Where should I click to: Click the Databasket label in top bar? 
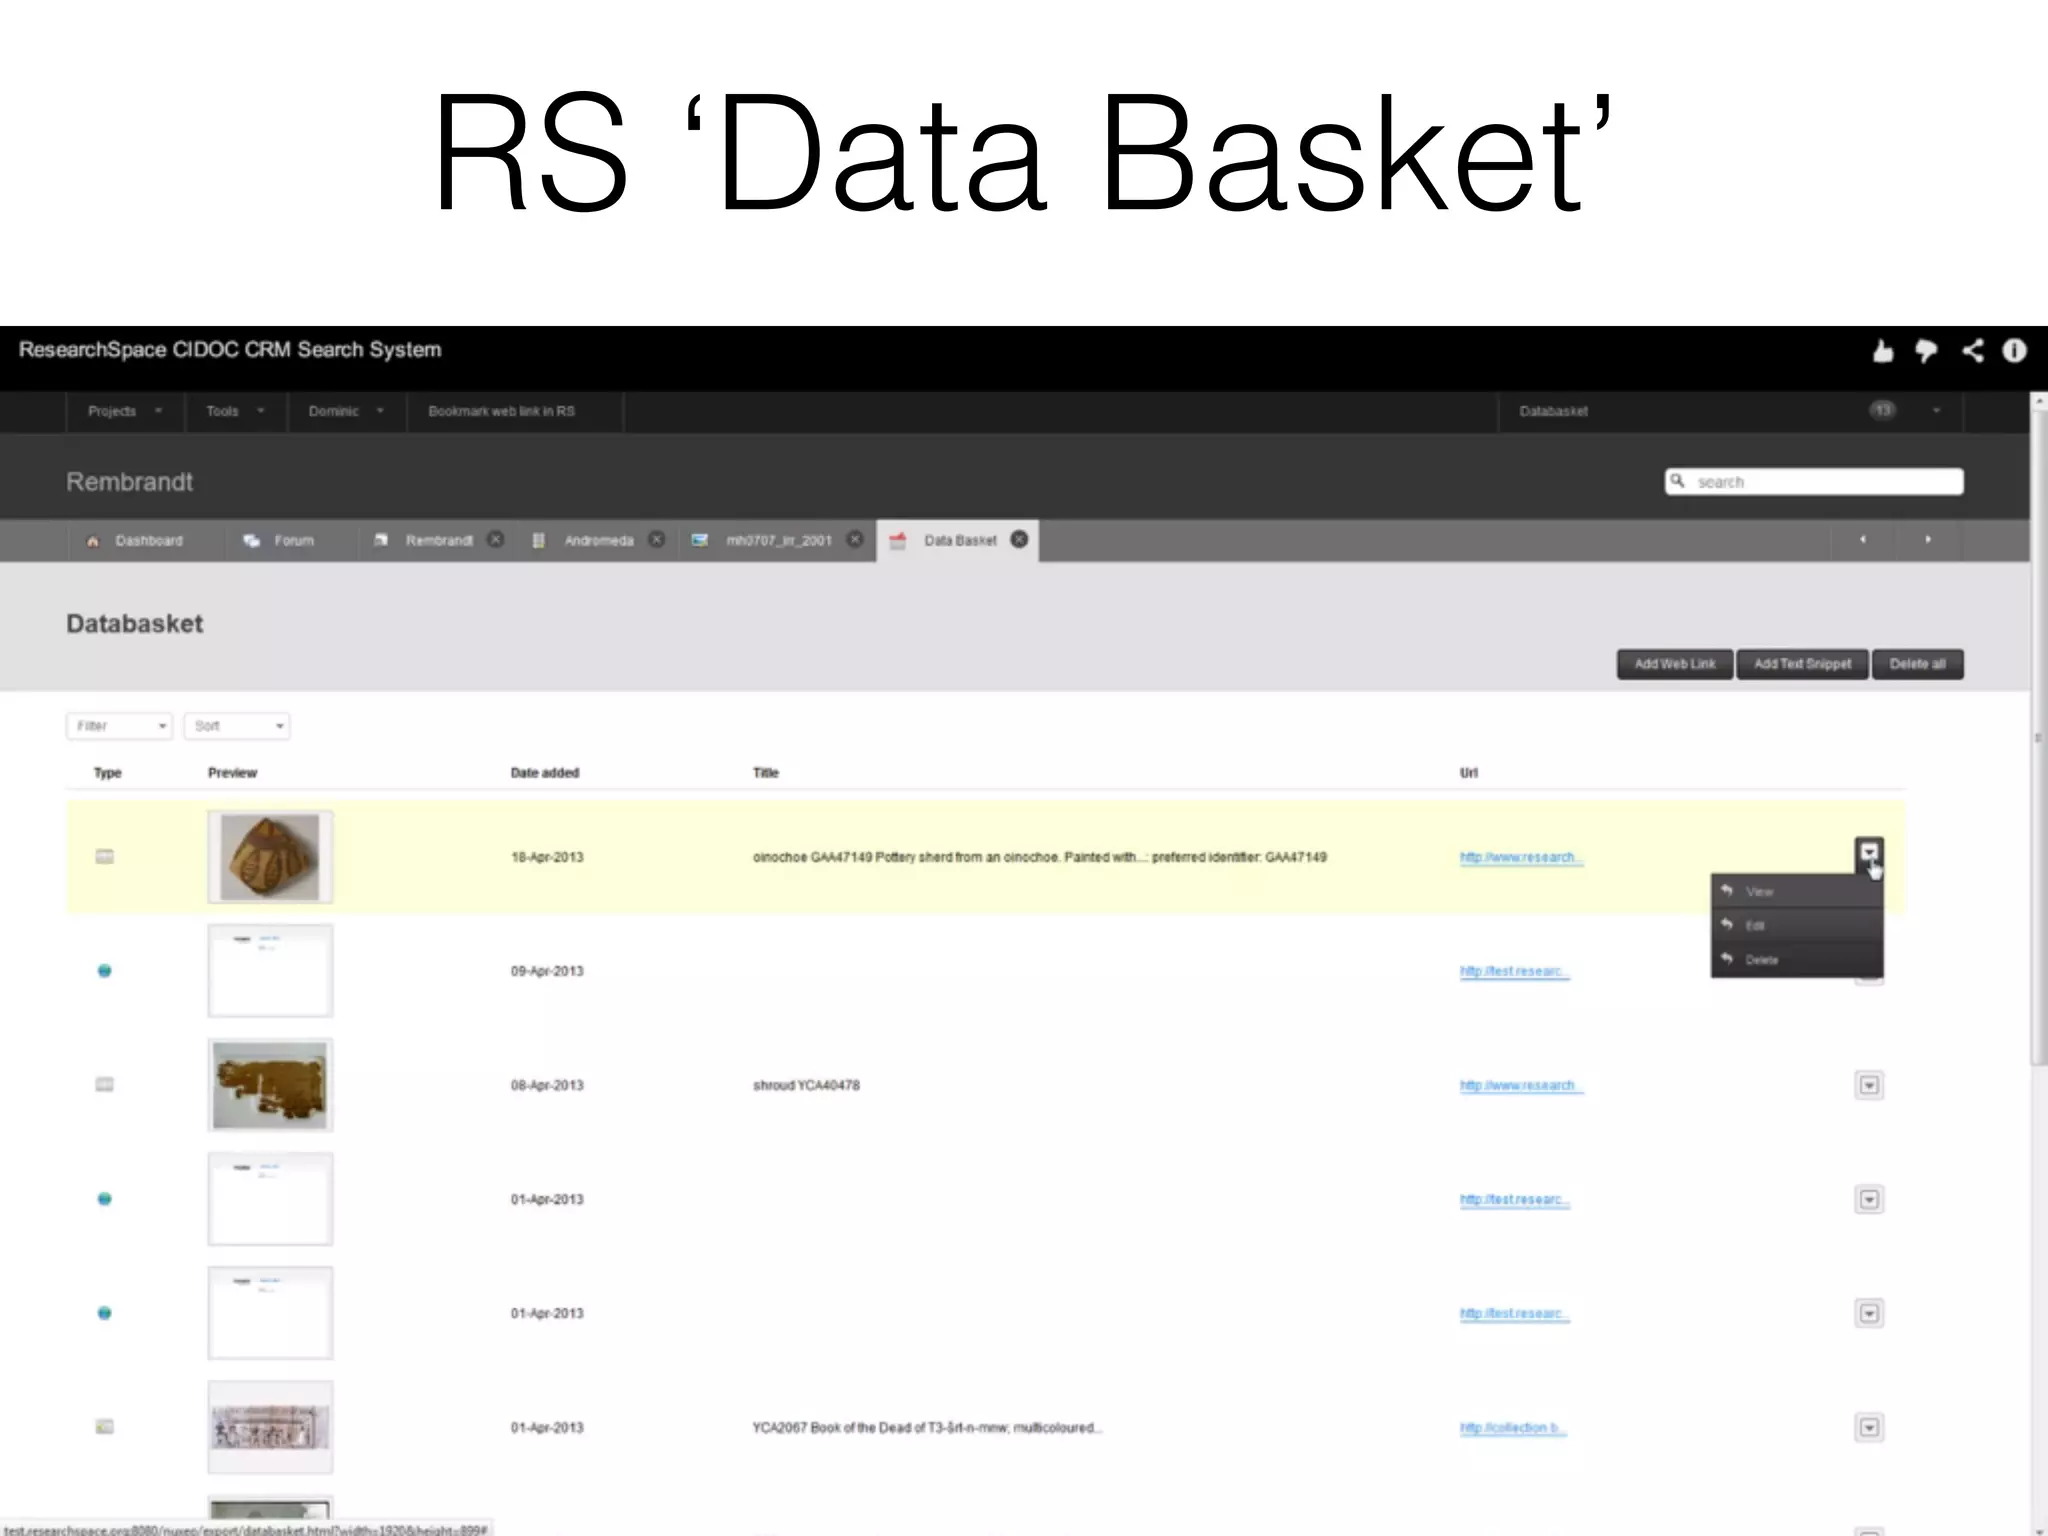pyautogui.click(x=1553, y=411)
